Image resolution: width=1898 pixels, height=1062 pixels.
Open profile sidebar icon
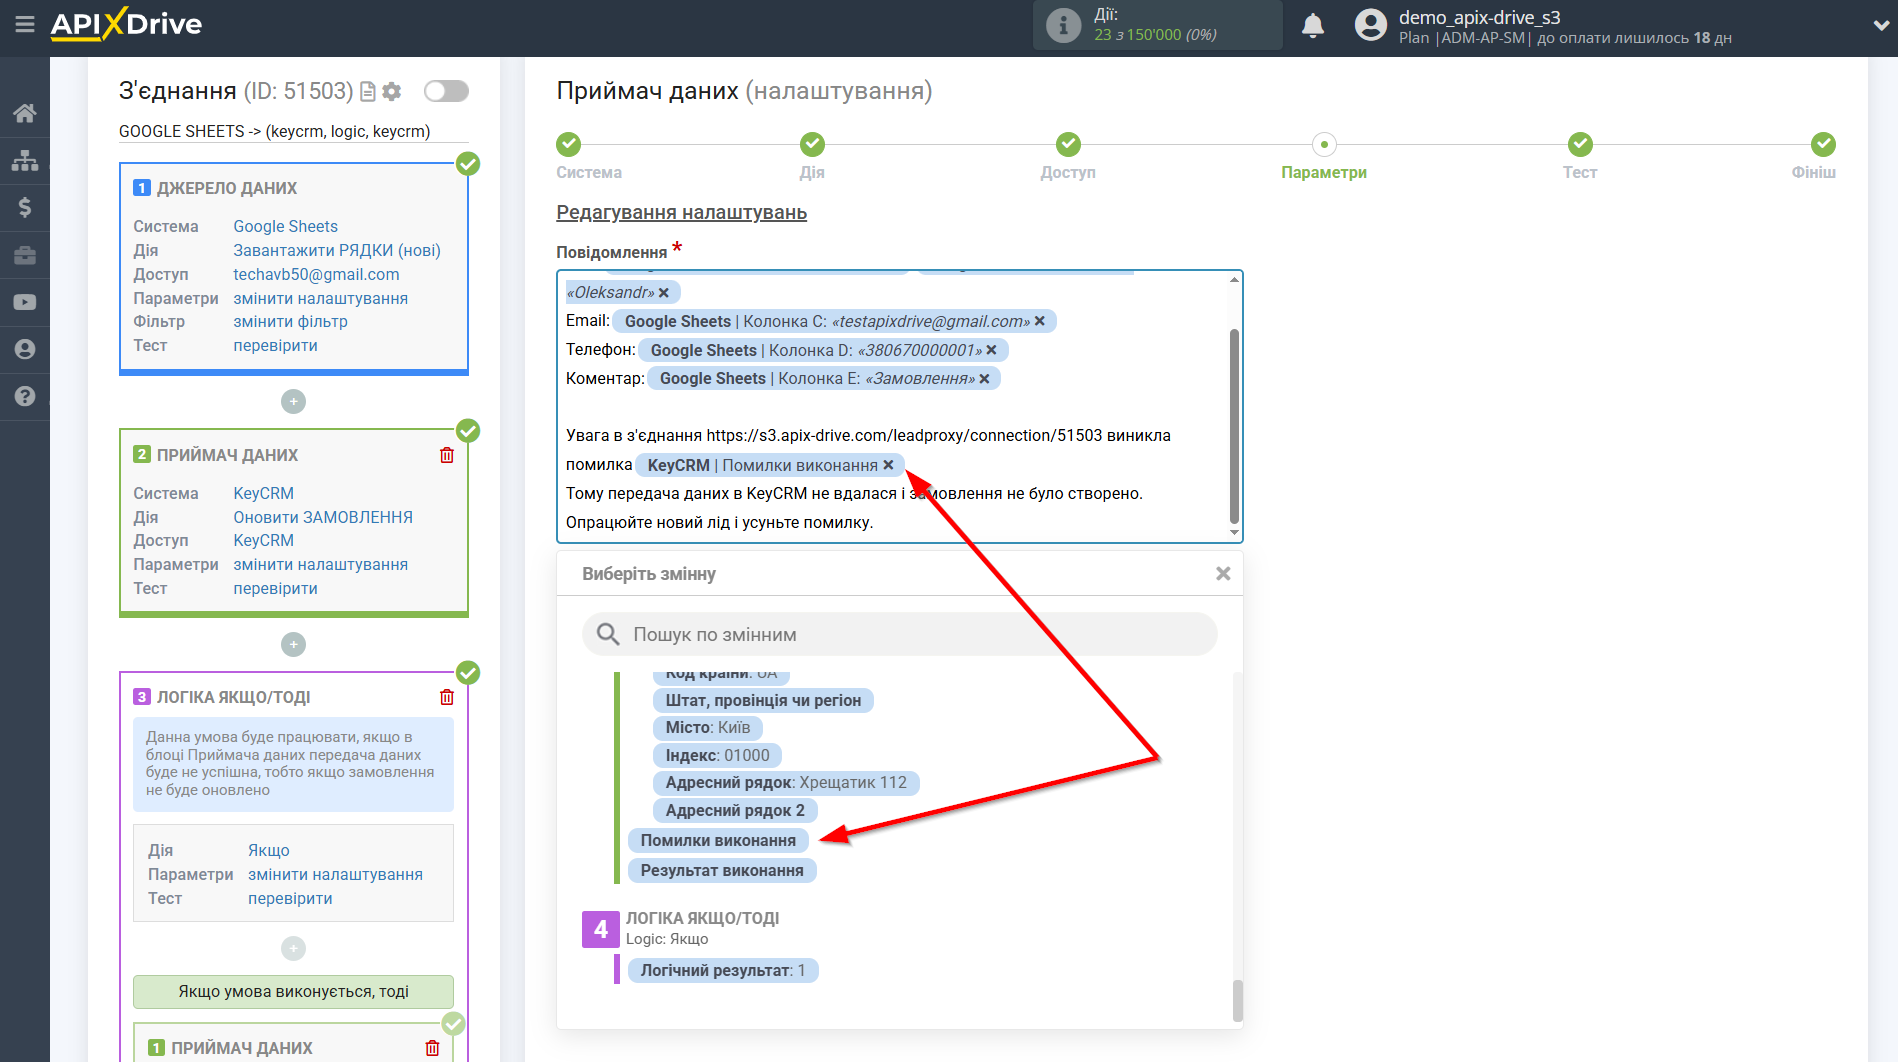click(25, 349)
